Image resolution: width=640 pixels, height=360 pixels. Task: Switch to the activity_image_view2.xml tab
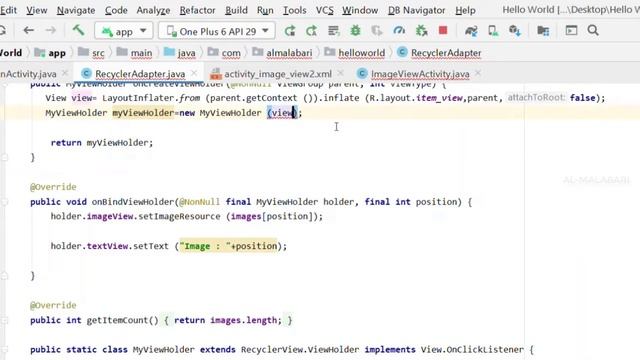[278, 74]
